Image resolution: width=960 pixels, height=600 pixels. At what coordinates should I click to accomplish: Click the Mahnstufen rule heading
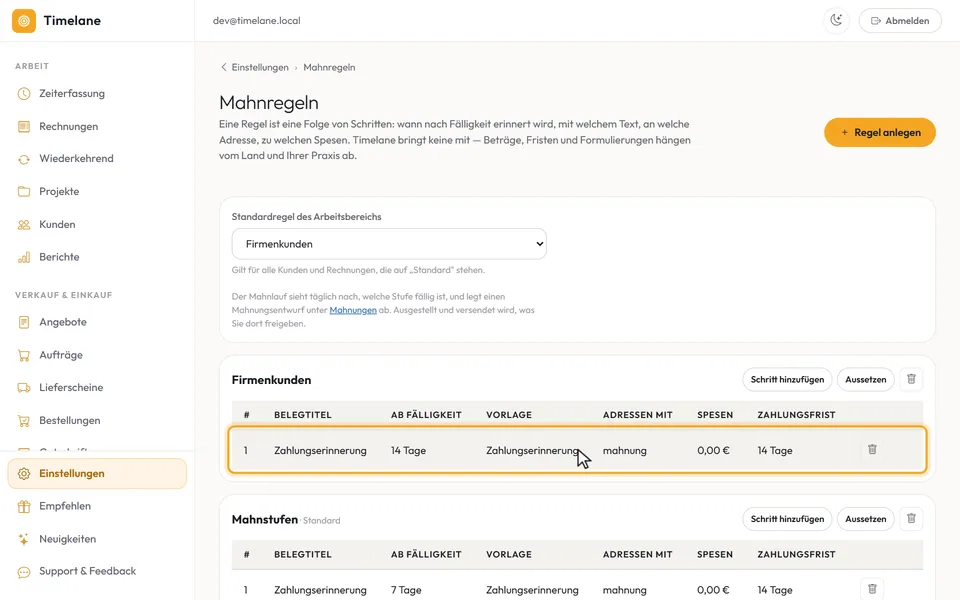click(x=264, y=519)
